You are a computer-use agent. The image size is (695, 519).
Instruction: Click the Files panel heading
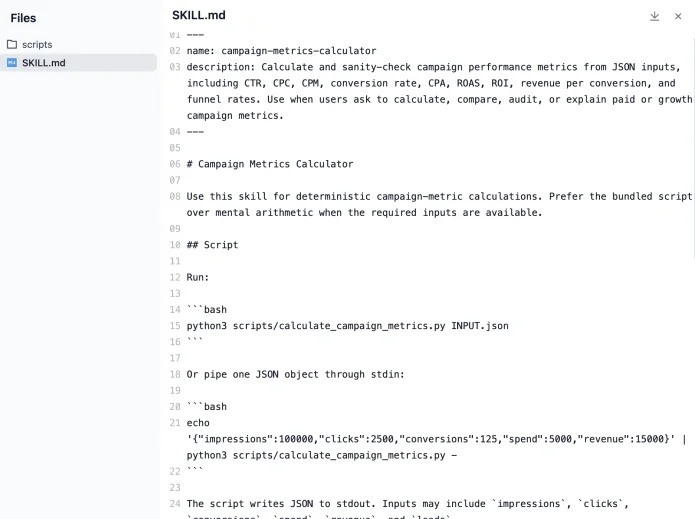(23, 18)
